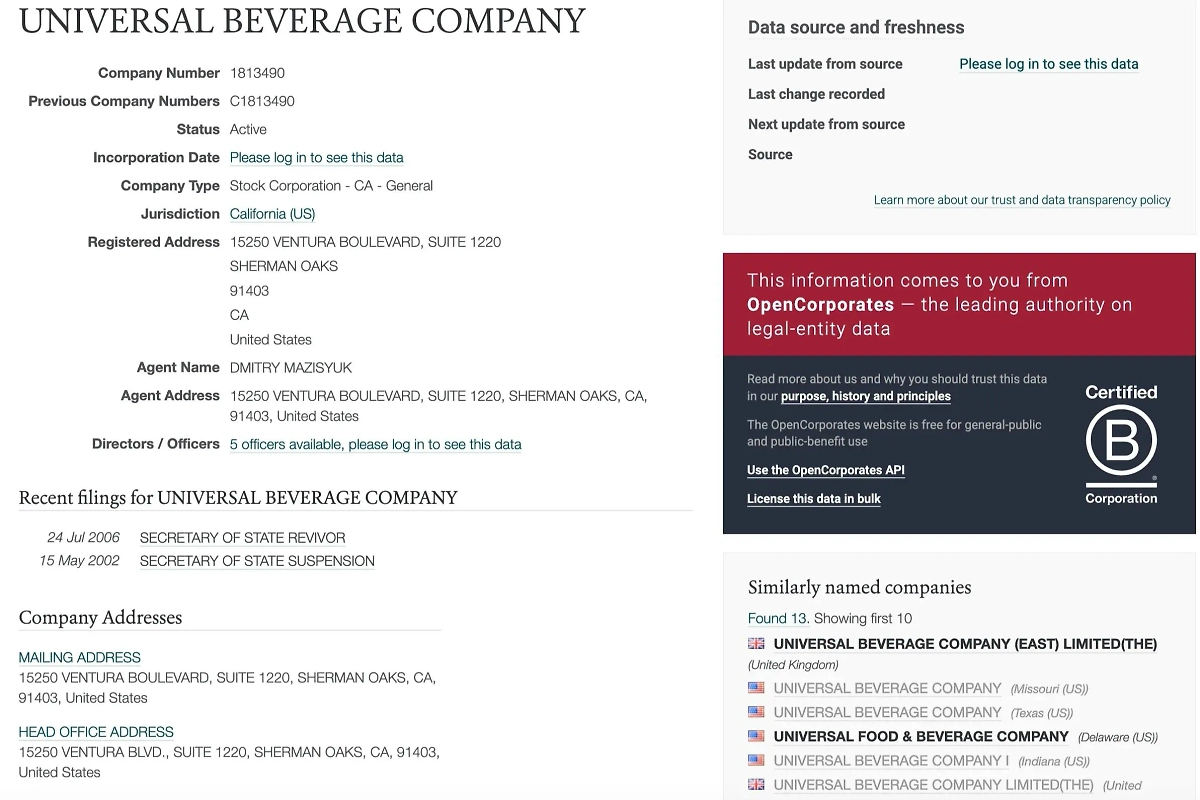The width and height of the screenshot is (1200, 800).
Task: Open the Secretary of State Revivor filing
Action: [242, 538]
